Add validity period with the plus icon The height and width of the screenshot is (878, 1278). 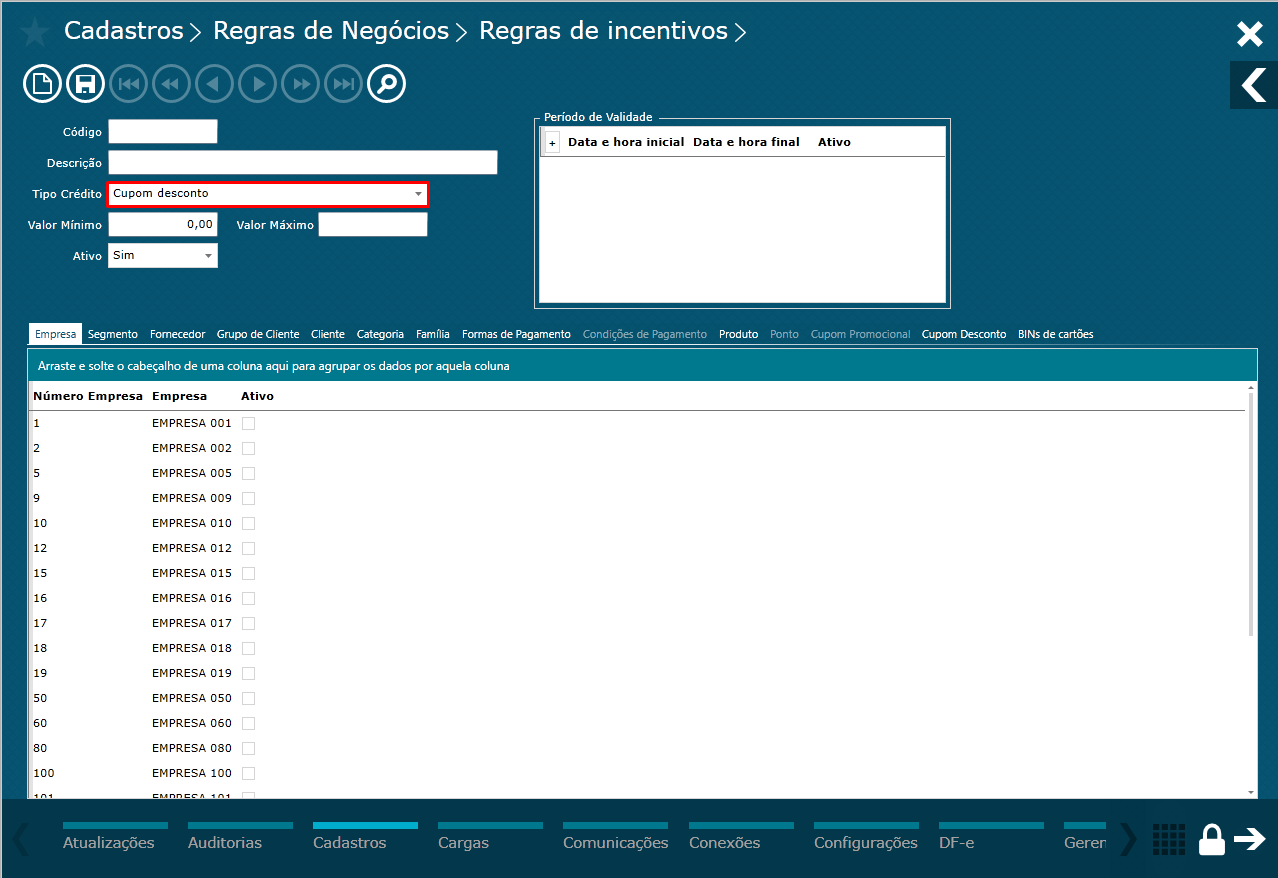click(x=553, y=143)
